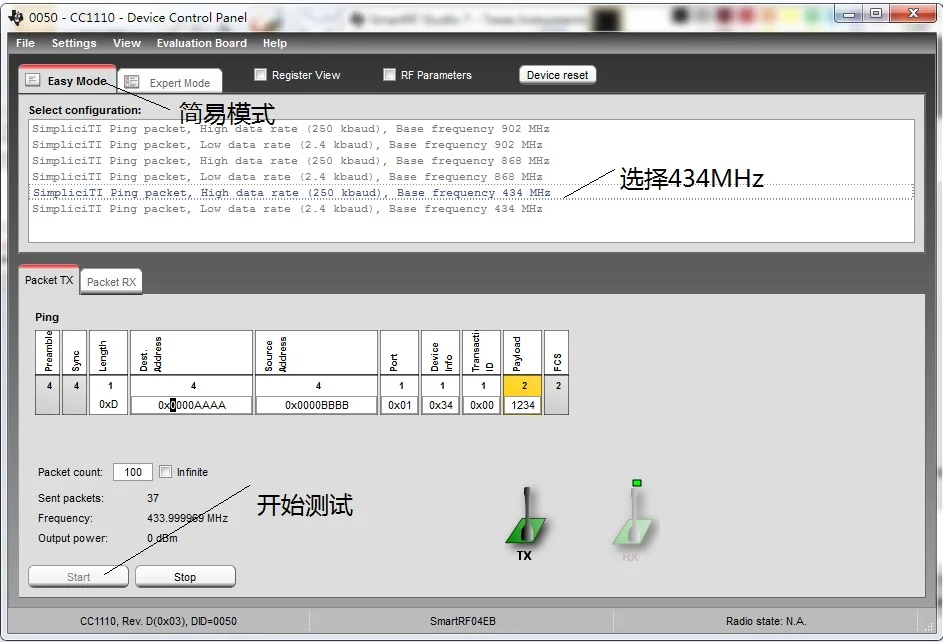Click the Dest. Address 0x0000AAAA field
The width and height of the screenshot is (943, 642).
192,405
